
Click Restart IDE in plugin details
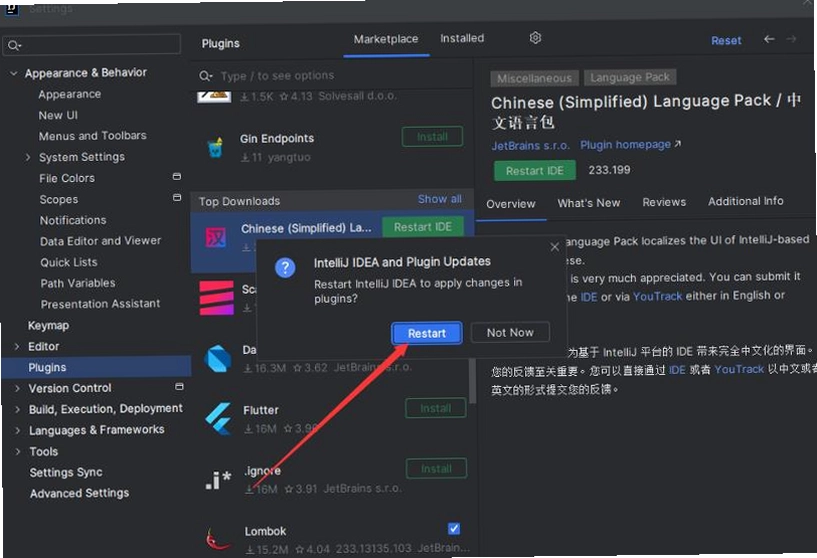tap(535, 171)
